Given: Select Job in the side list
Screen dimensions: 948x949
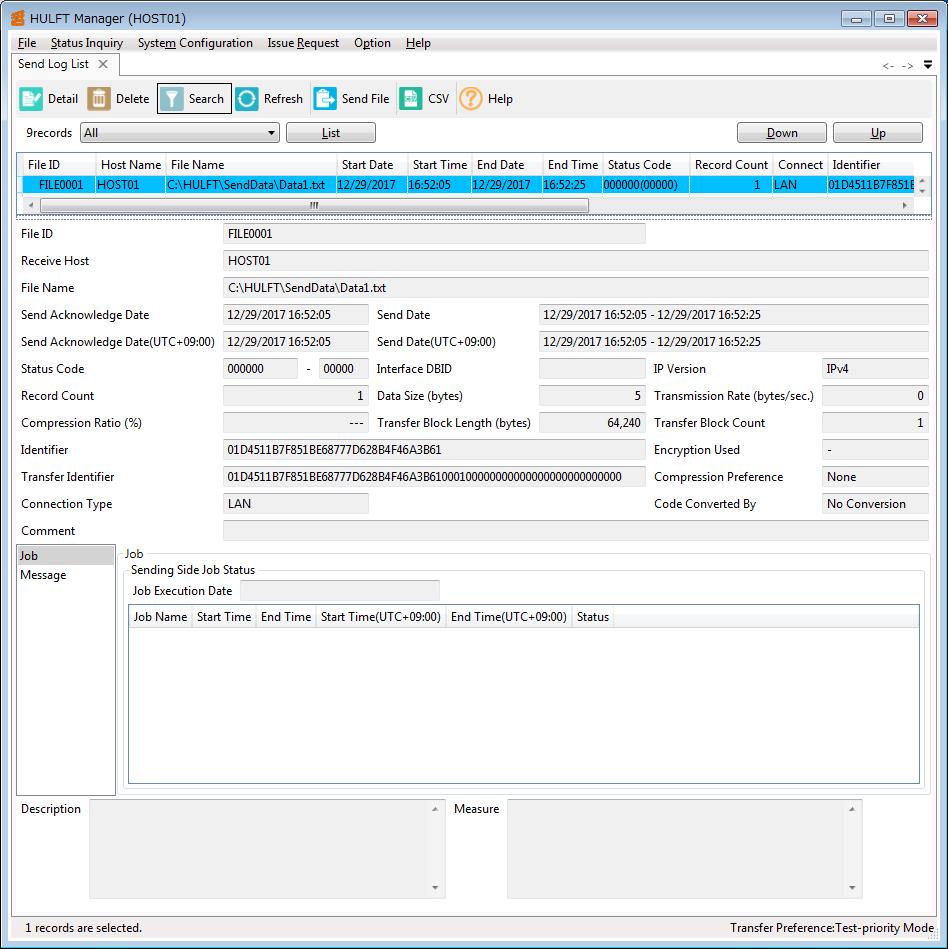Looking at the screenshot, I should (65, 555).
